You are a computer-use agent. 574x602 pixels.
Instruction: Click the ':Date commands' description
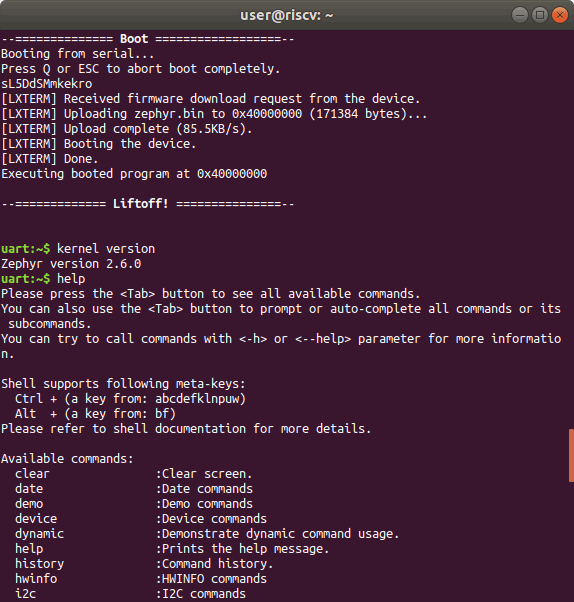coord(204,488)
